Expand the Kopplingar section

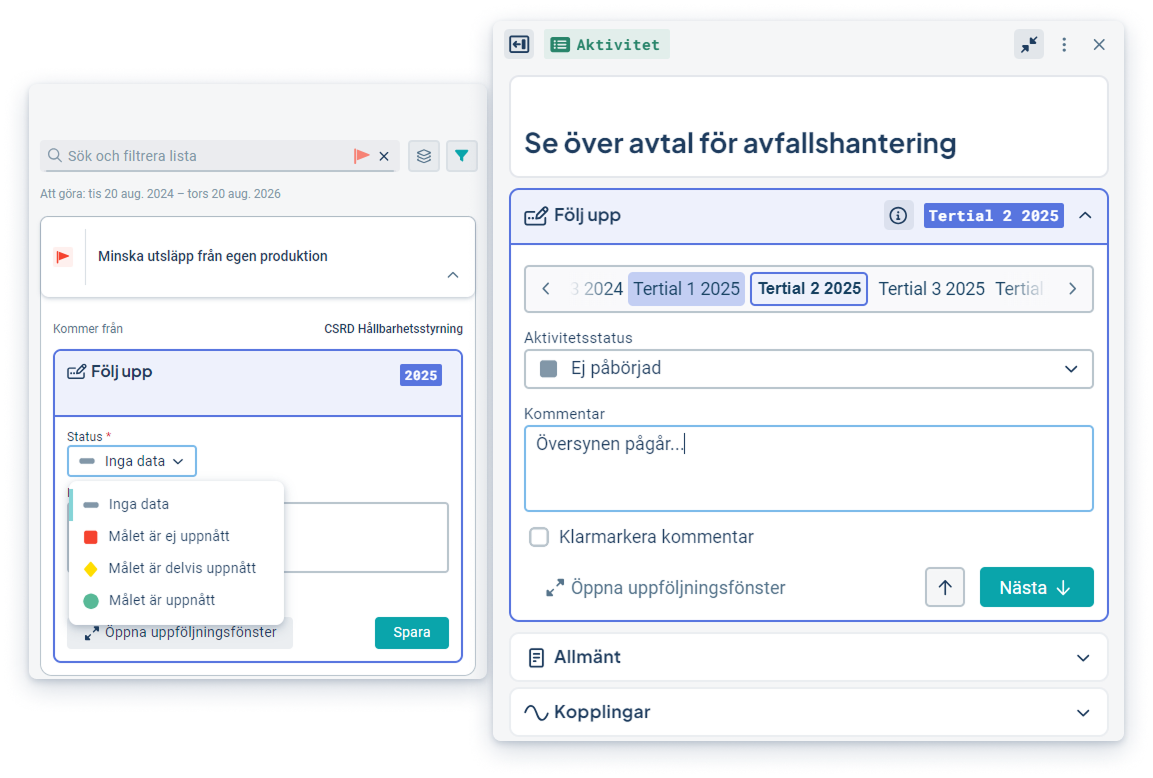[1083, 713]
